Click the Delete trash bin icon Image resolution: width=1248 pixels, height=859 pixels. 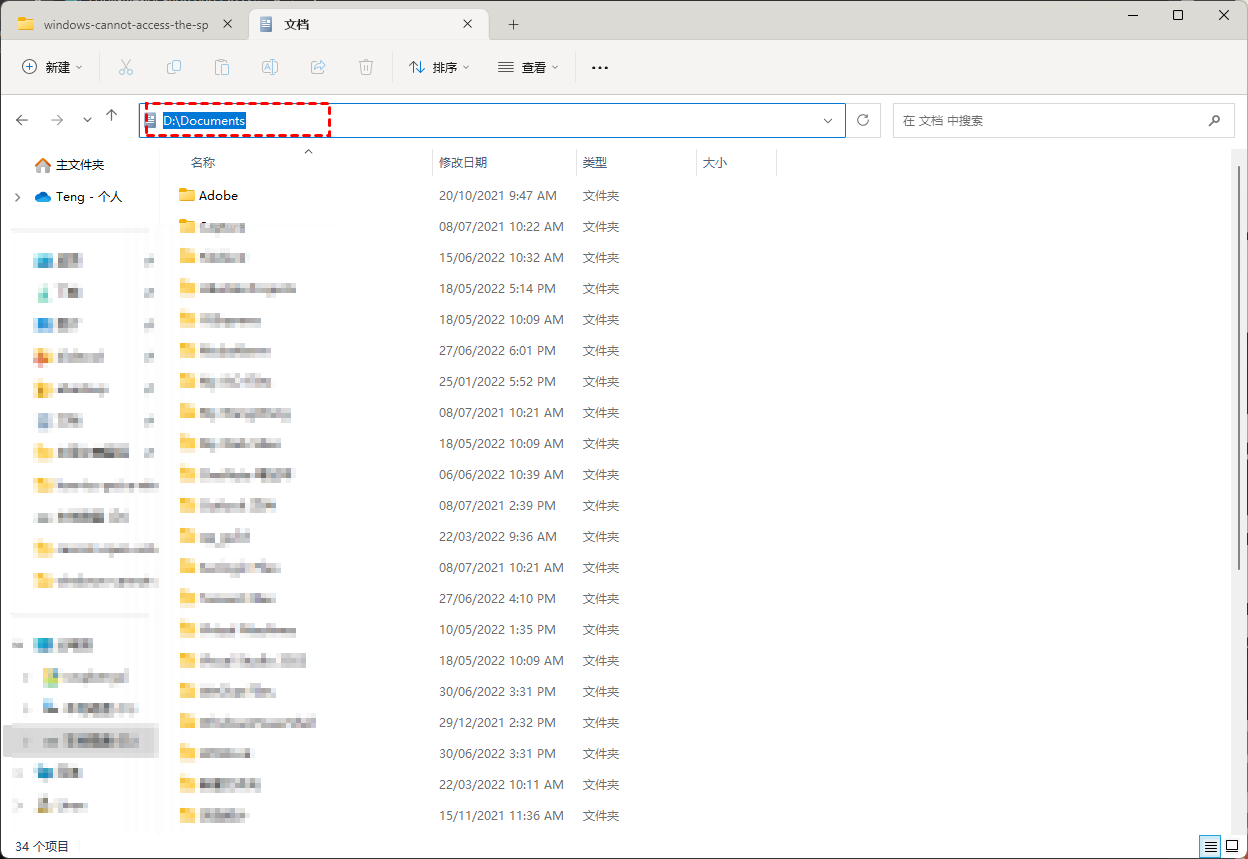coord(366,67)
